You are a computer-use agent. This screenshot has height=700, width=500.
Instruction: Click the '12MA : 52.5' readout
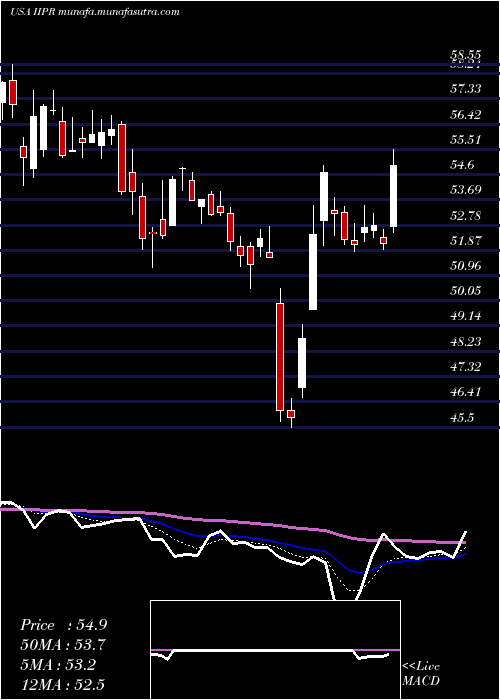click(x=63, y=684)
